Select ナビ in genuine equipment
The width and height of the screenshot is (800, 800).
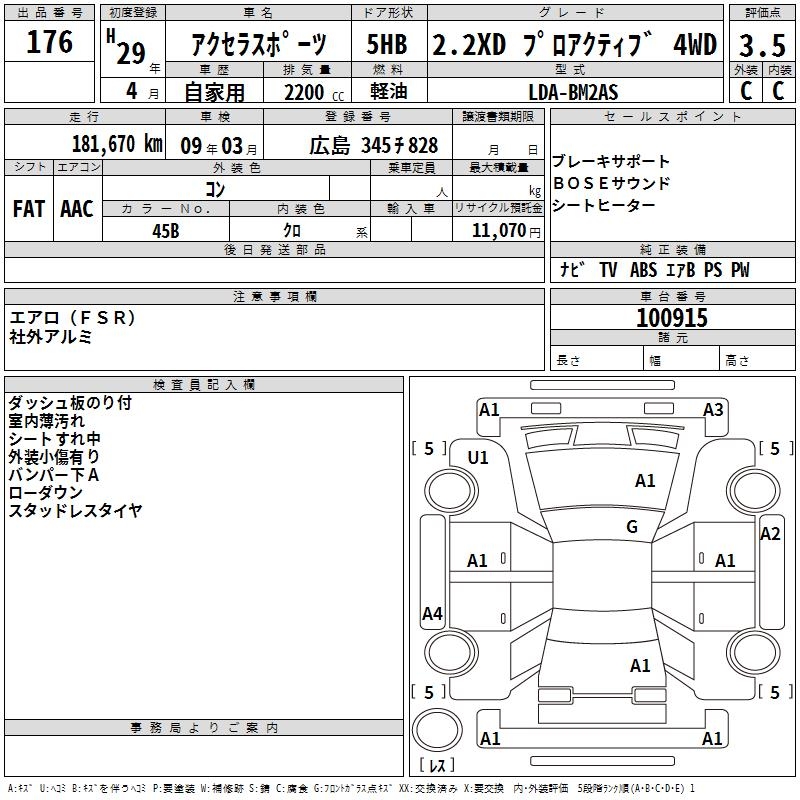pos(572,269)
